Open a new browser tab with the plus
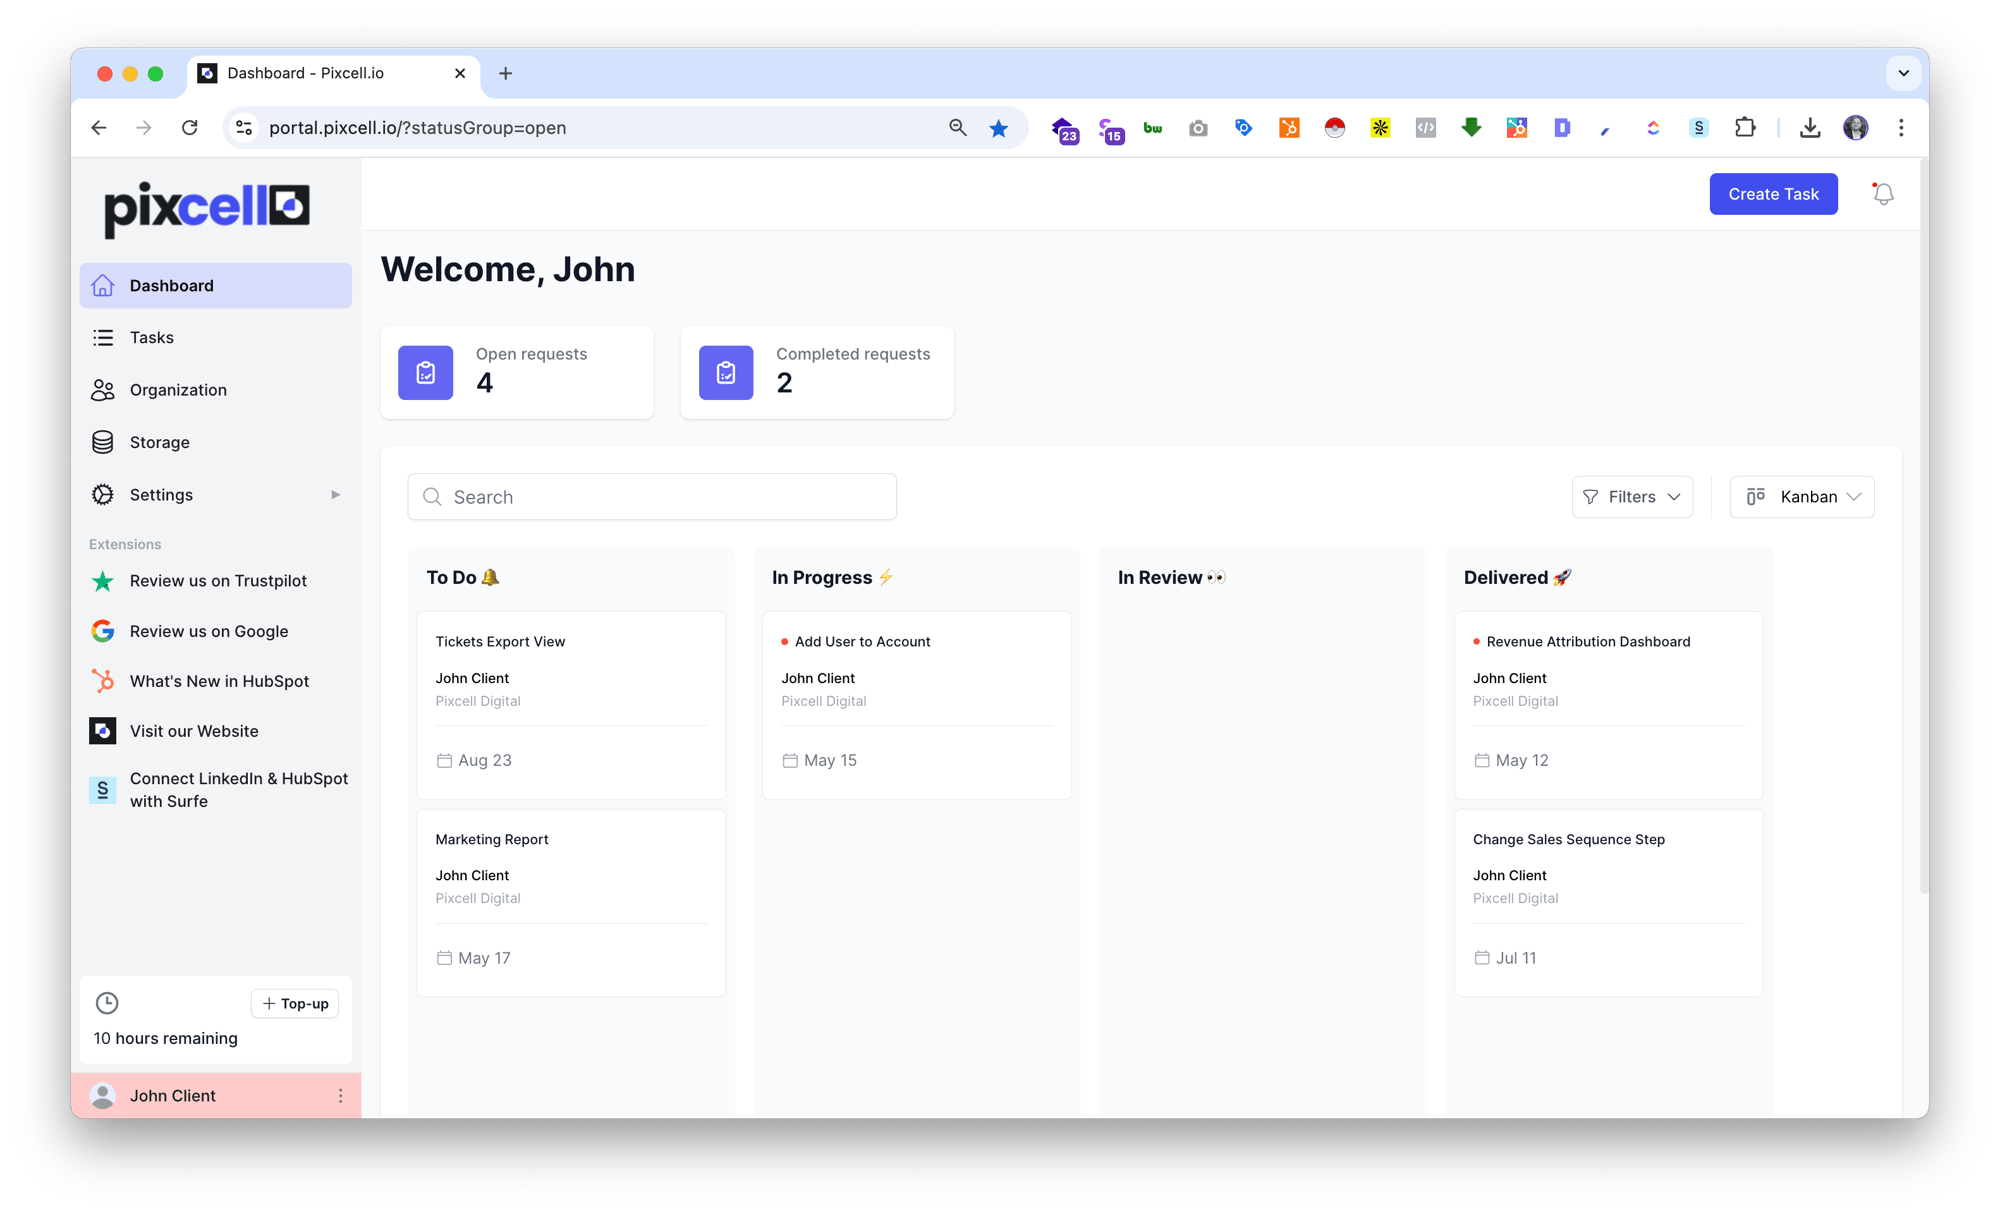The height and width of the screenshot is (1212, 2000). coord(506,73)
